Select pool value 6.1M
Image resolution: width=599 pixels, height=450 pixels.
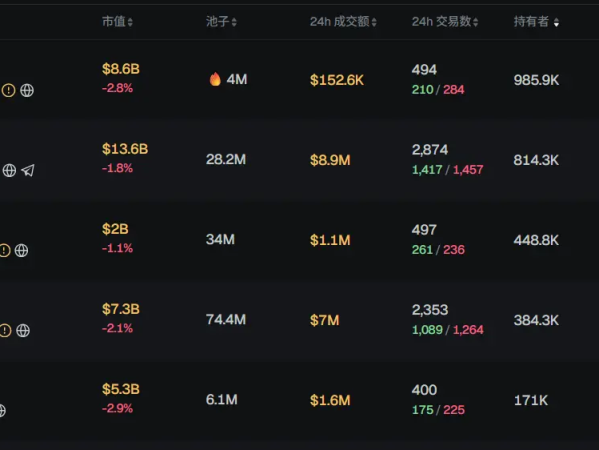coord(222,400)
